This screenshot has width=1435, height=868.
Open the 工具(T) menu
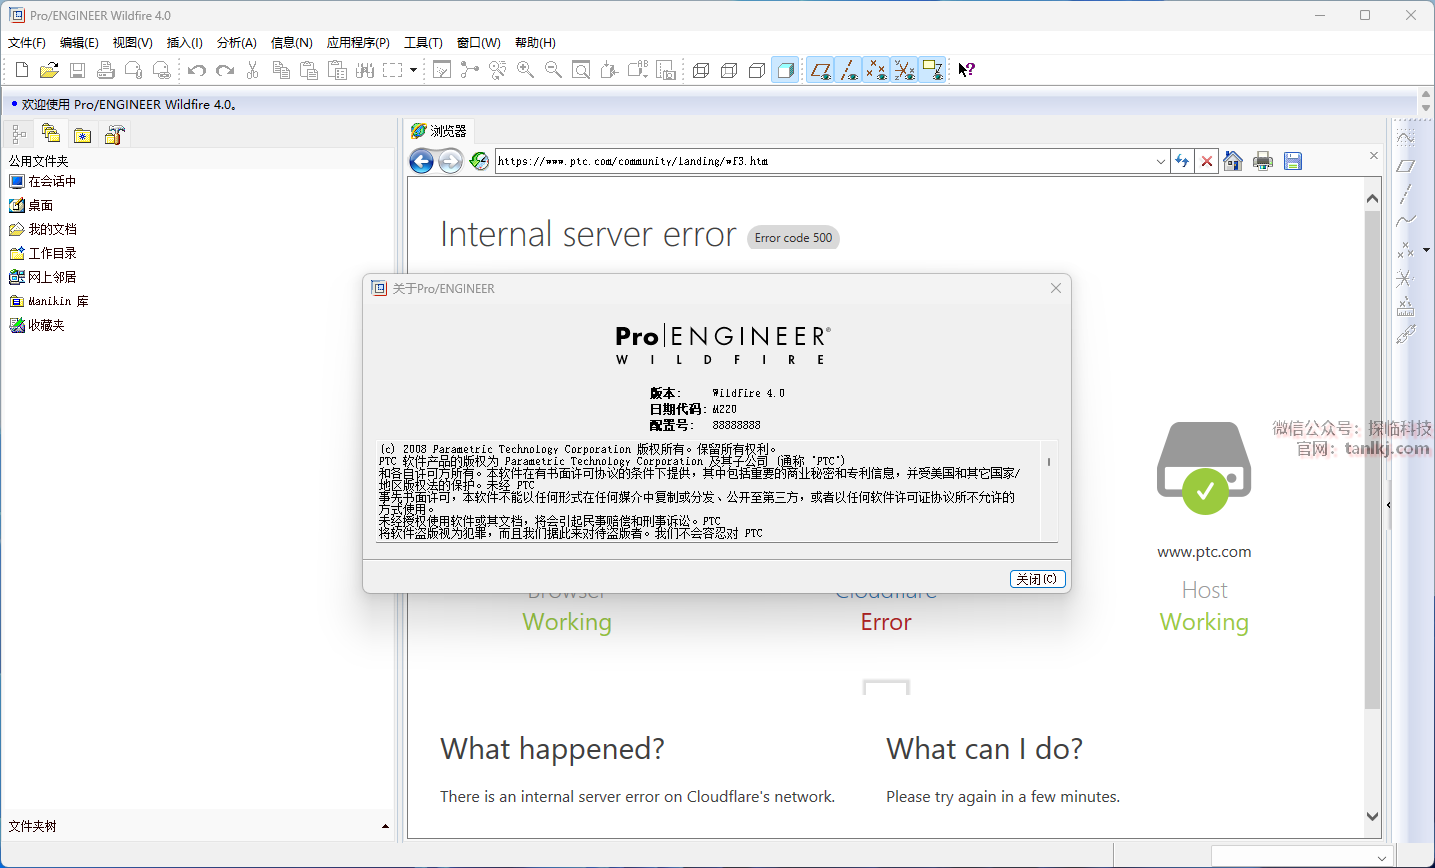point(423,43)
